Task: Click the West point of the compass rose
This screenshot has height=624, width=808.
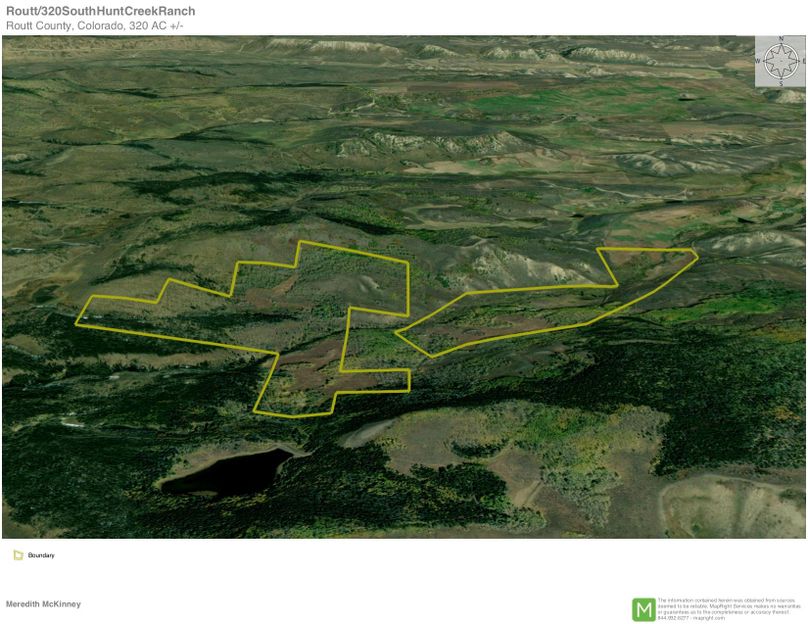Action: click(x=759, y=61)
